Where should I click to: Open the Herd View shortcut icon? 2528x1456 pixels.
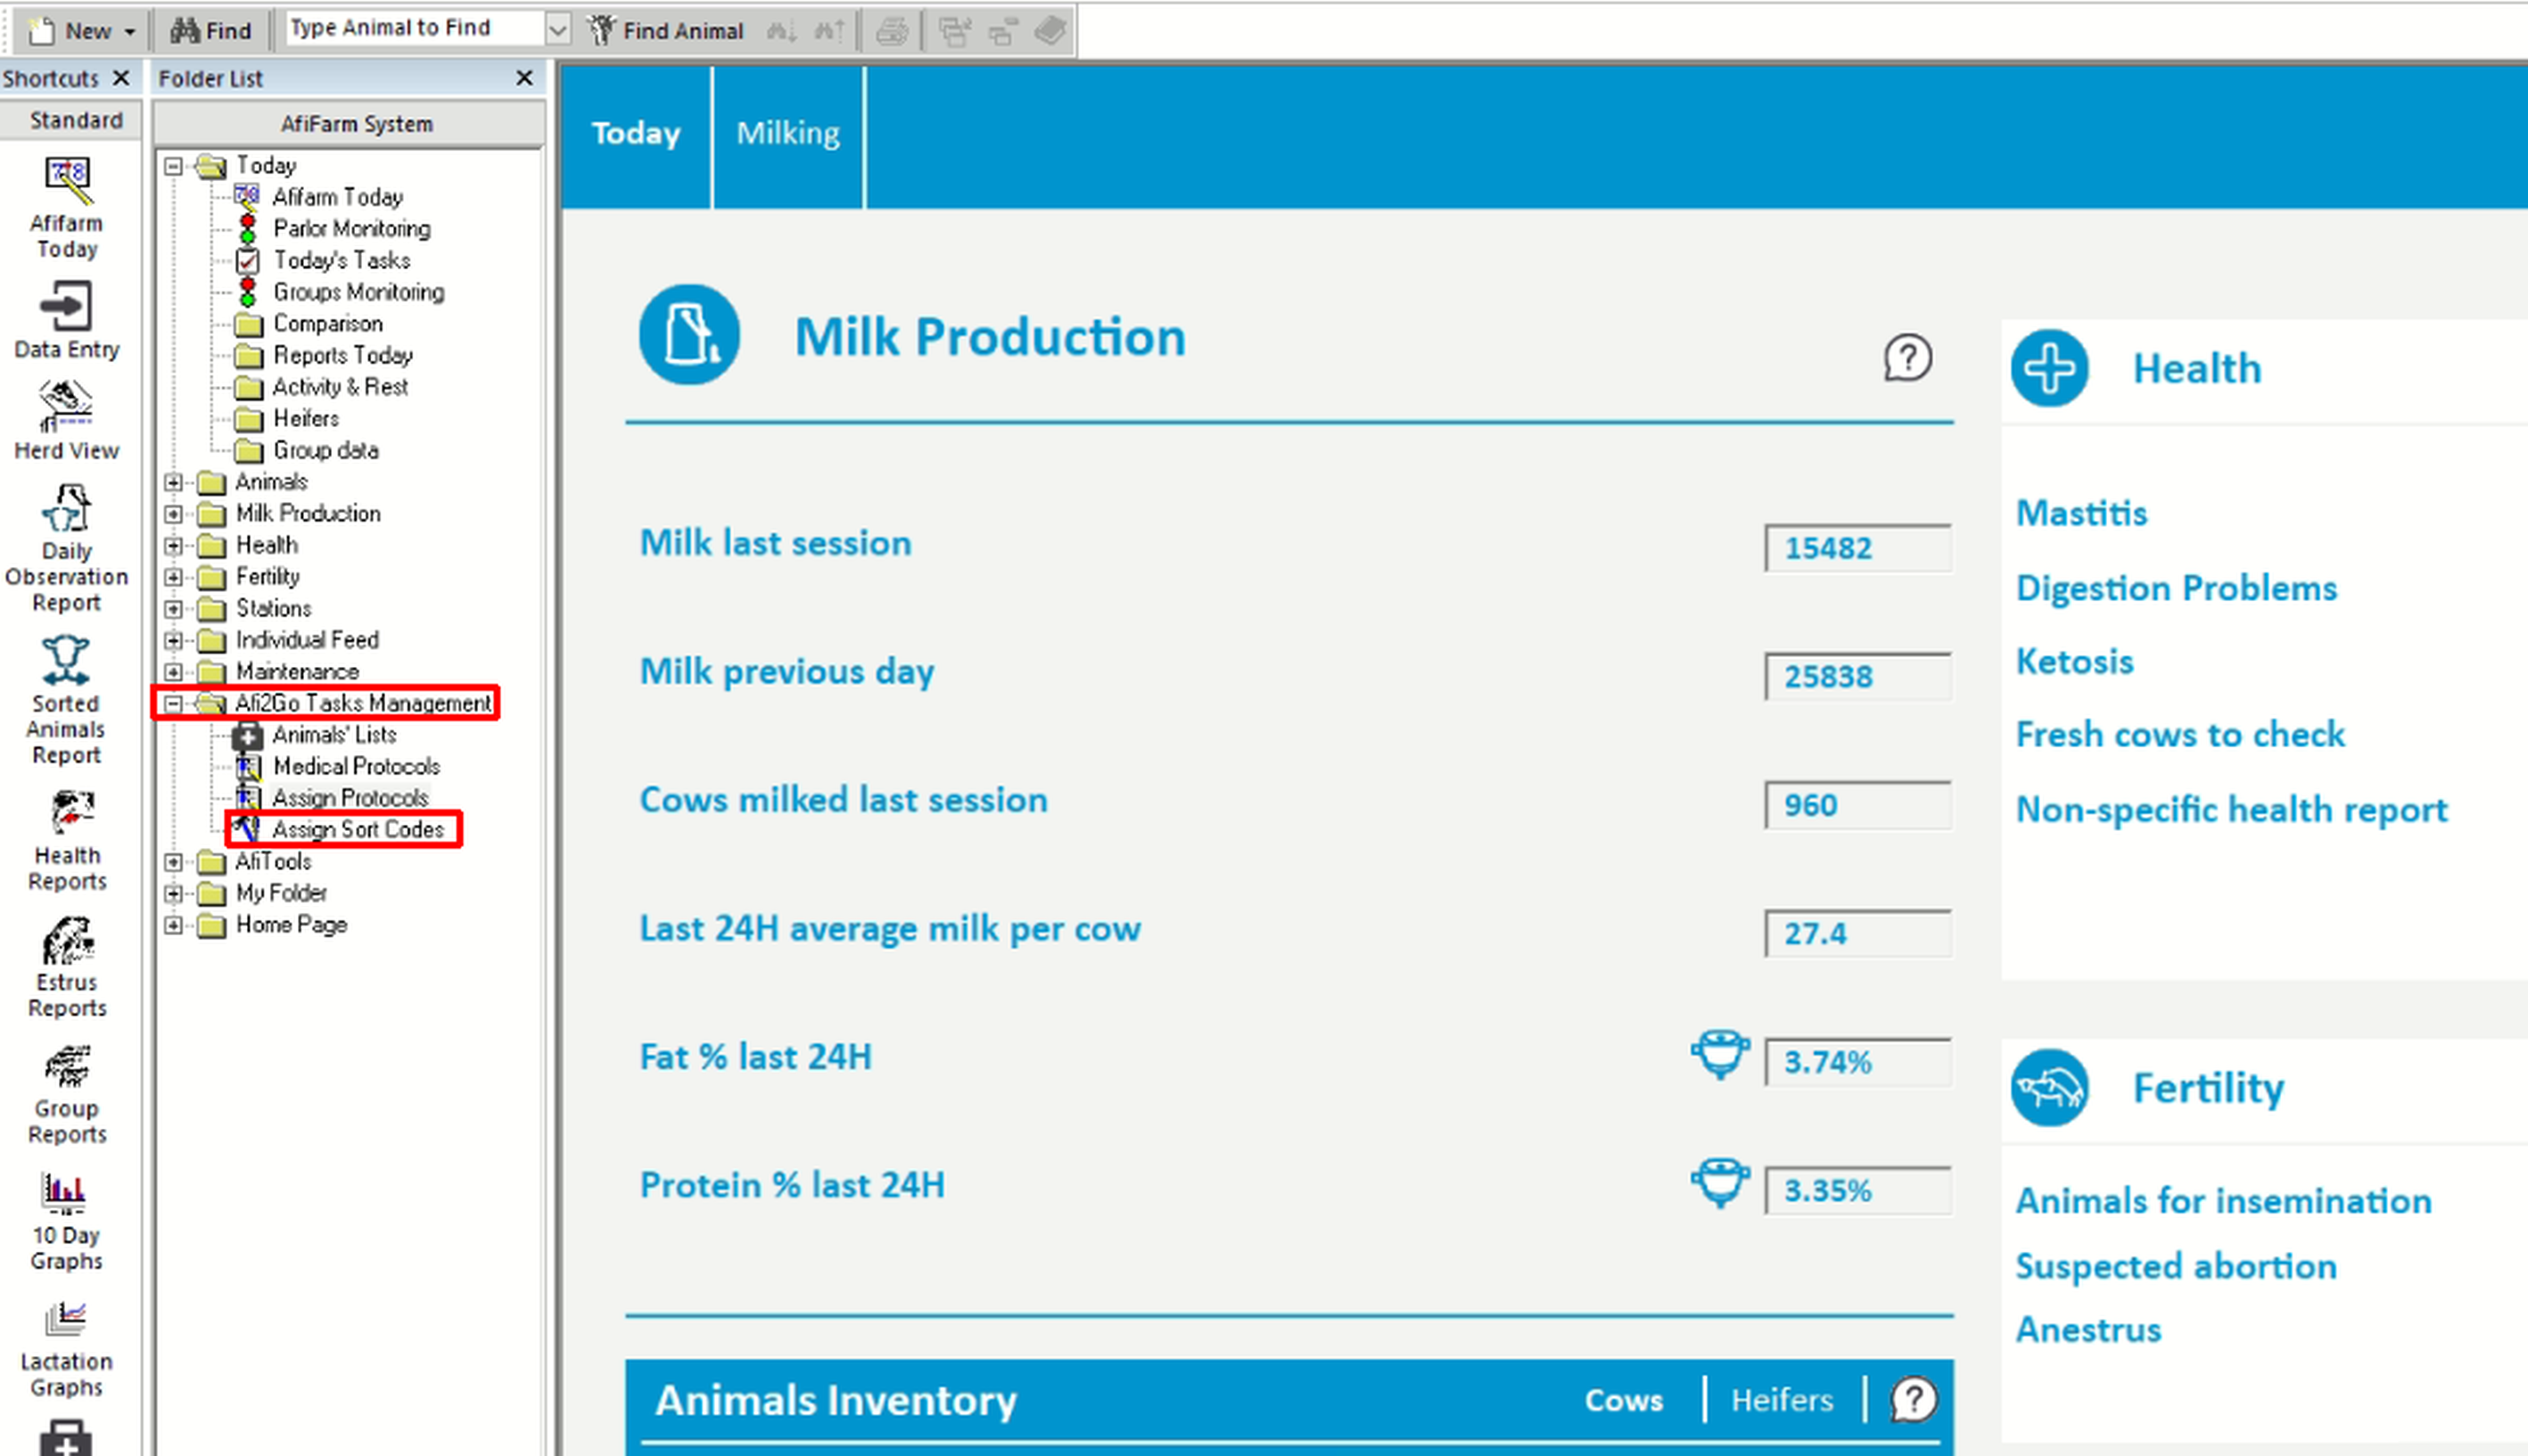(x=66, y=407)
